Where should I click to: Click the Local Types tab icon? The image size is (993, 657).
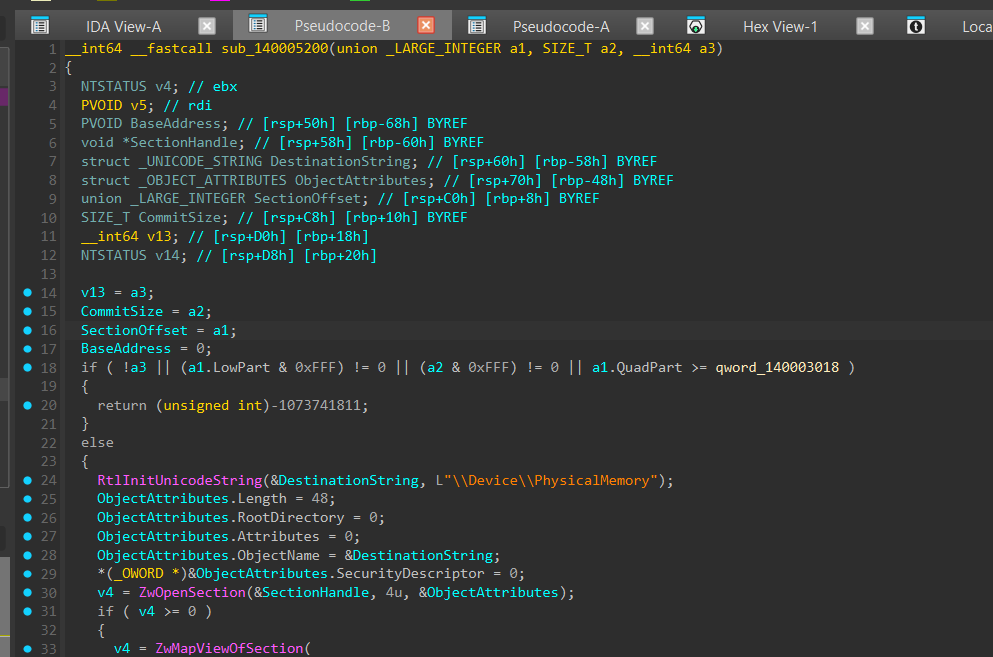[x=916, y=26]
